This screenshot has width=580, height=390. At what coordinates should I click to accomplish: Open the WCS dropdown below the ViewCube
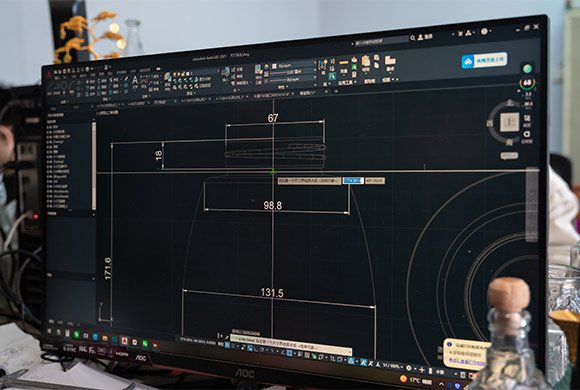(x=509, y=156)
